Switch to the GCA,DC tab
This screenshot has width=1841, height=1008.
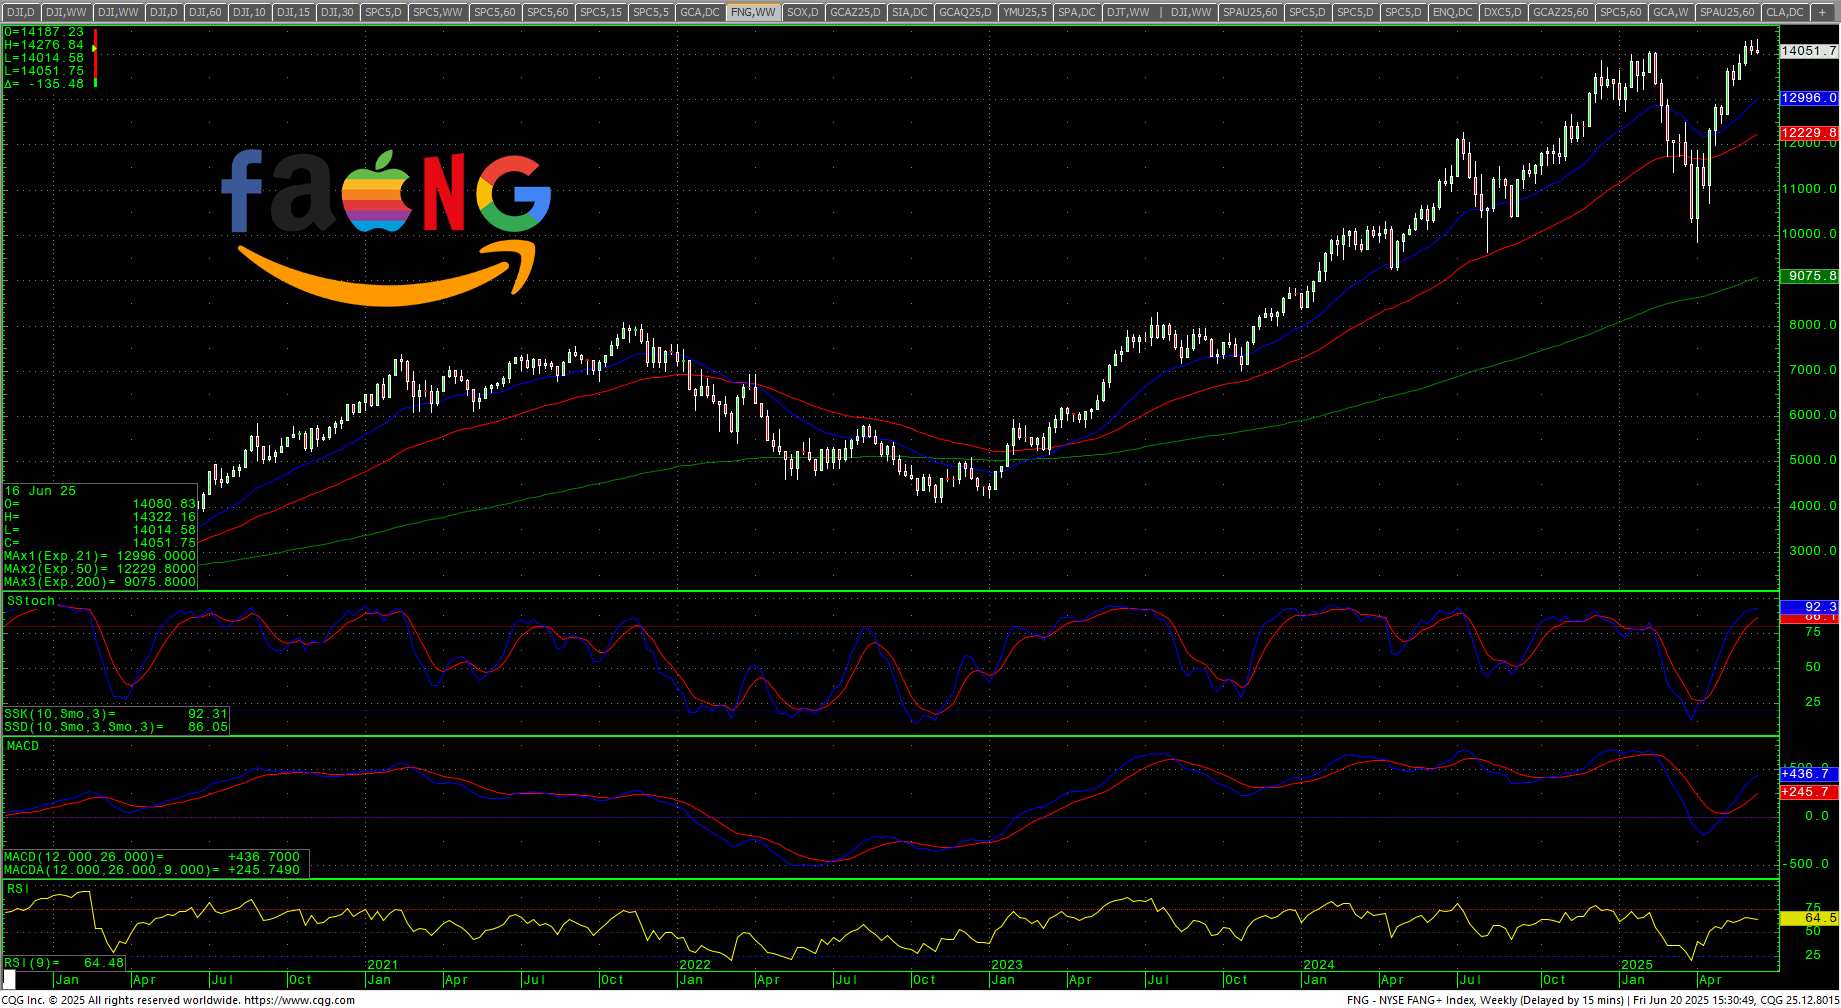coord(699,12)
